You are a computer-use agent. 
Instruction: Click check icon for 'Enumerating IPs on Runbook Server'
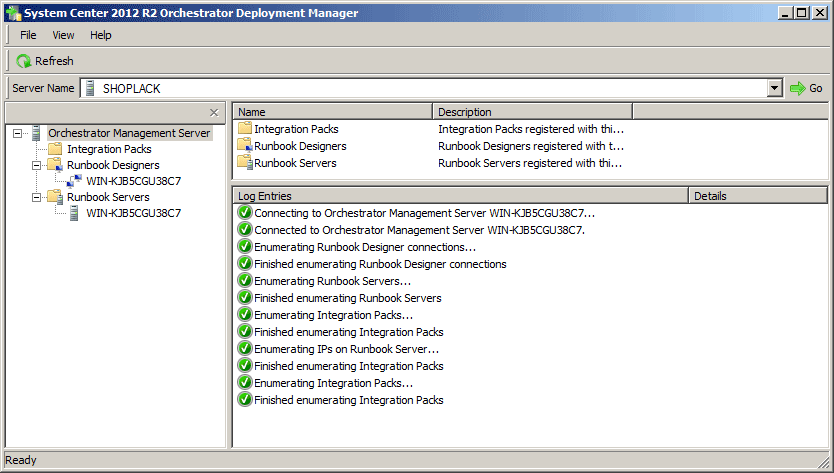pos(245,349)
